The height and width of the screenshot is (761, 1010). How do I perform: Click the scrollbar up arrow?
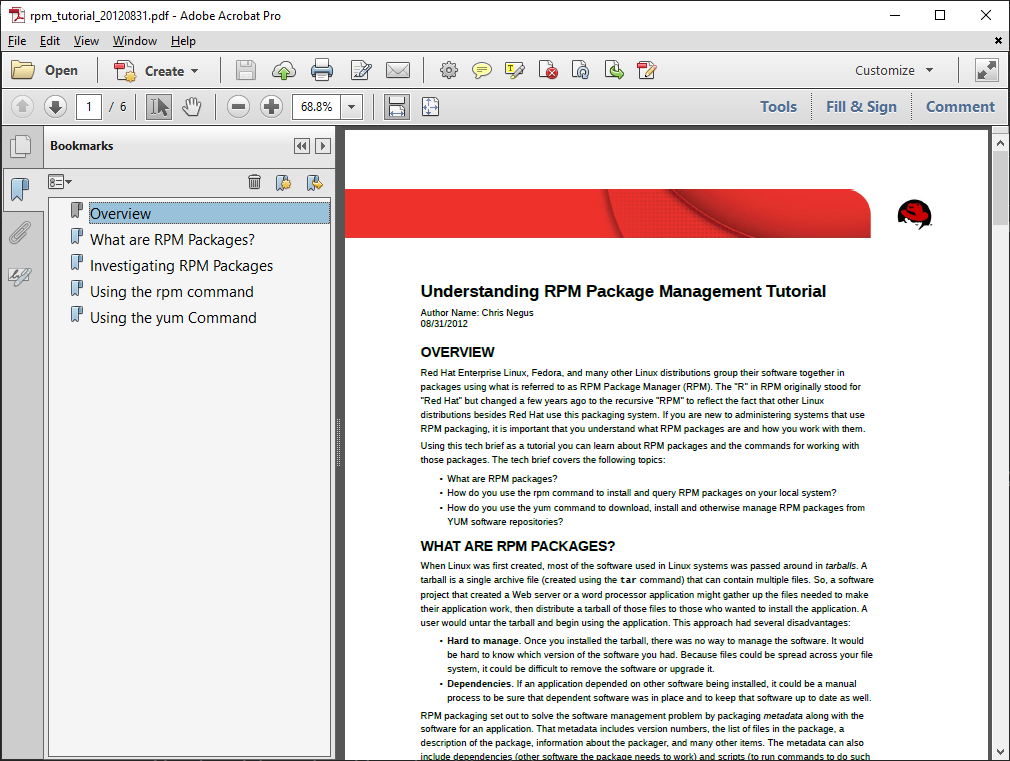point(1000,143)
